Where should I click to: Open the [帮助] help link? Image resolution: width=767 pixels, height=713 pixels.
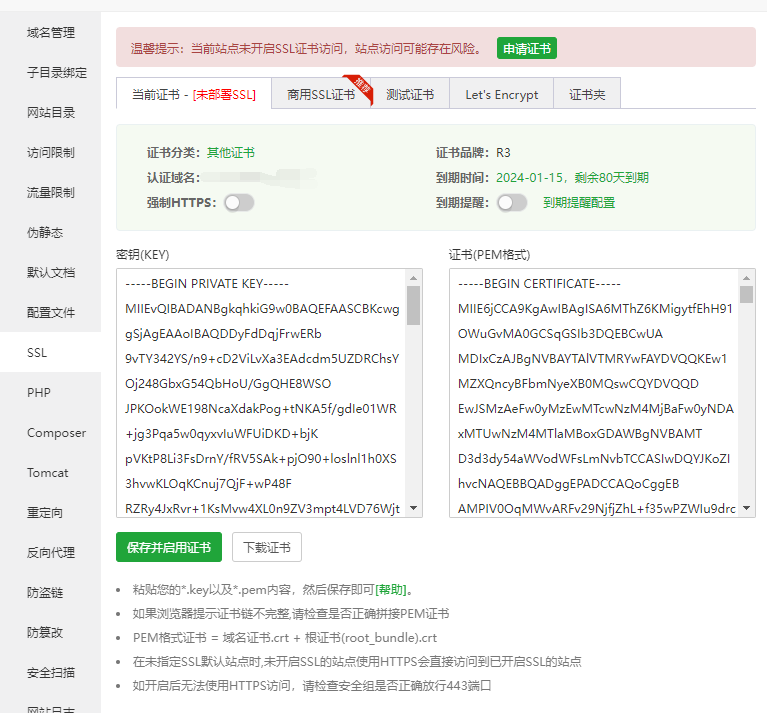391,590
